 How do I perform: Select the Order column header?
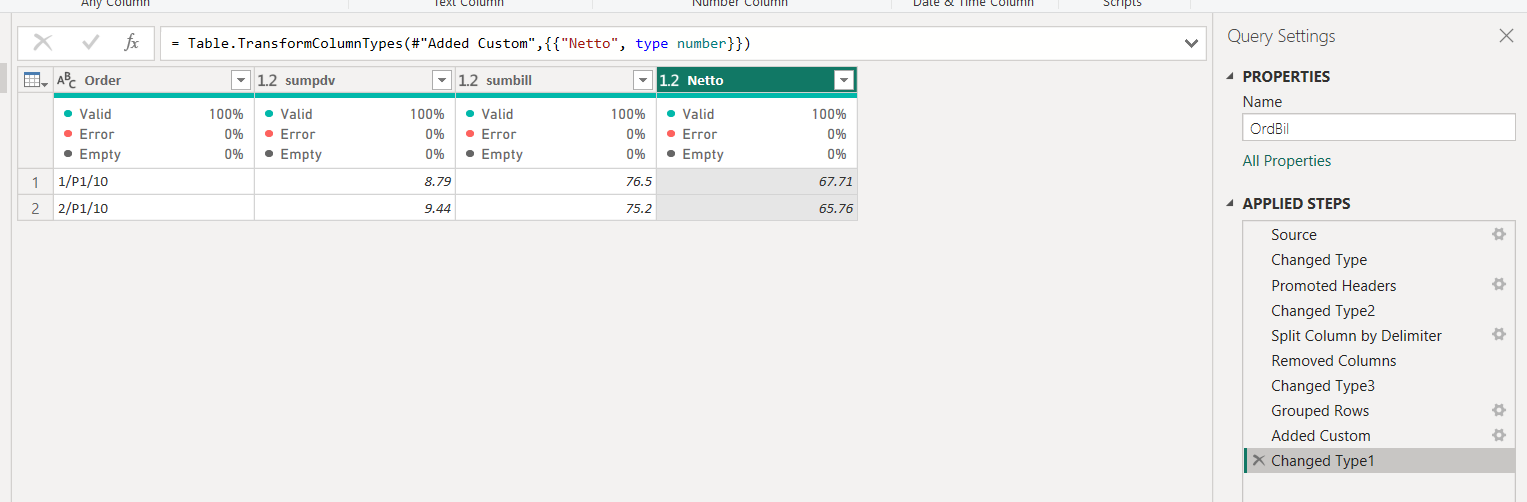coord(154,80)
